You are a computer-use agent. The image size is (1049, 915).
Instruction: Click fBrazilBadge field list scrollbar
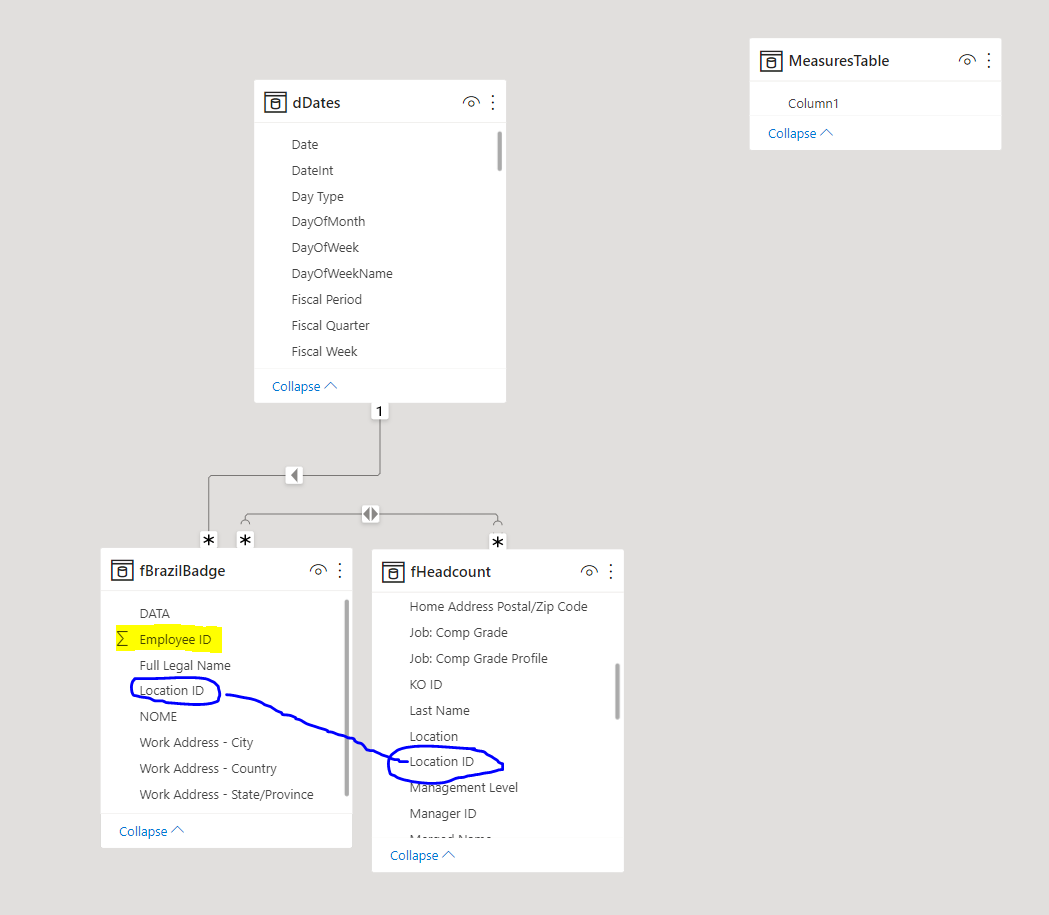point(347,697)
